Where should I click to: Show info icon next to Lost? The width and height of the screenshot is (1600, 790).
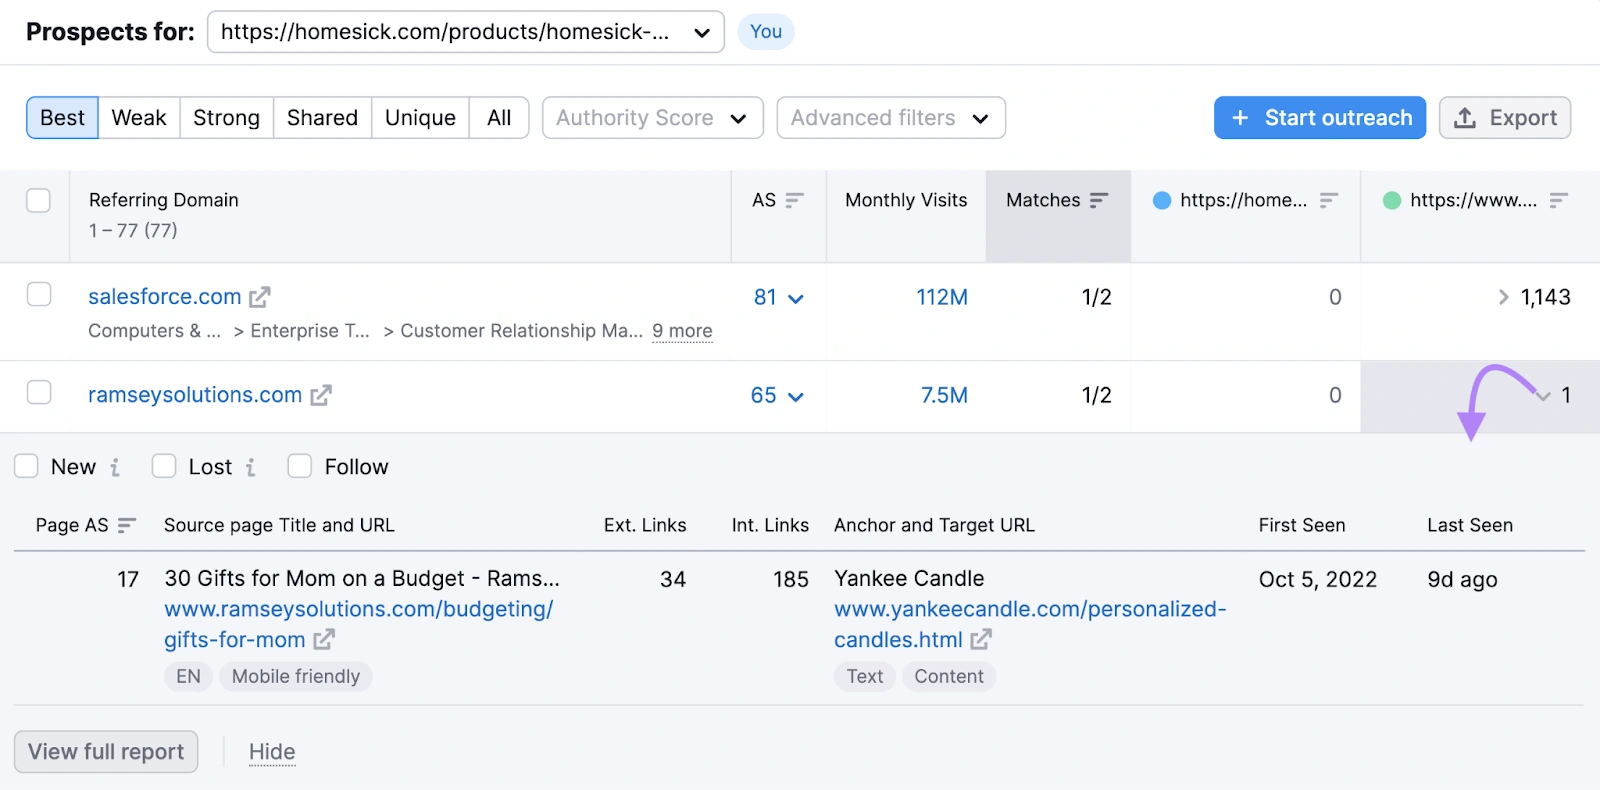250,467
